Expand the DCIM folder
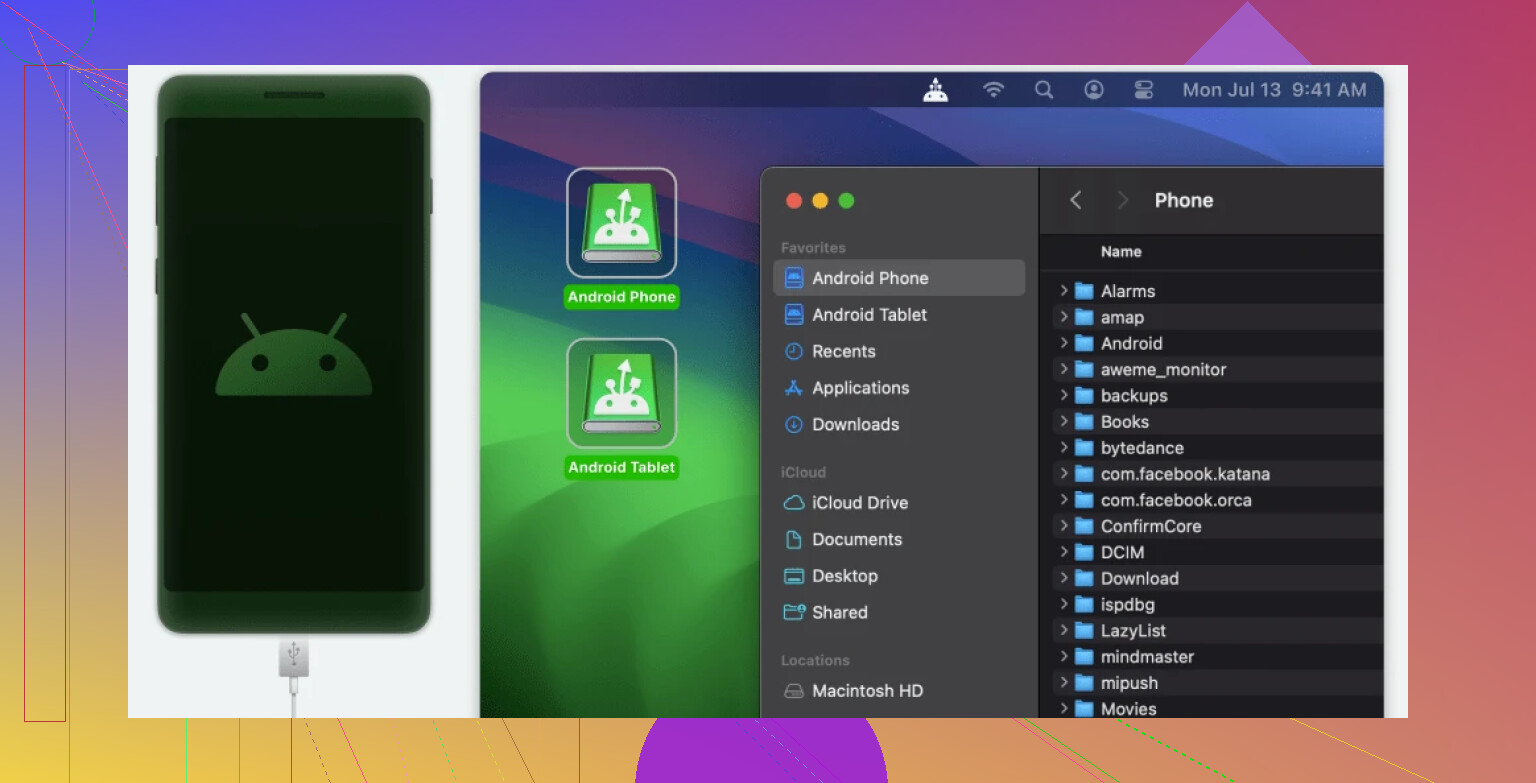The height and width of the screenshot is (783, 1536). (x=1064, y=552)
